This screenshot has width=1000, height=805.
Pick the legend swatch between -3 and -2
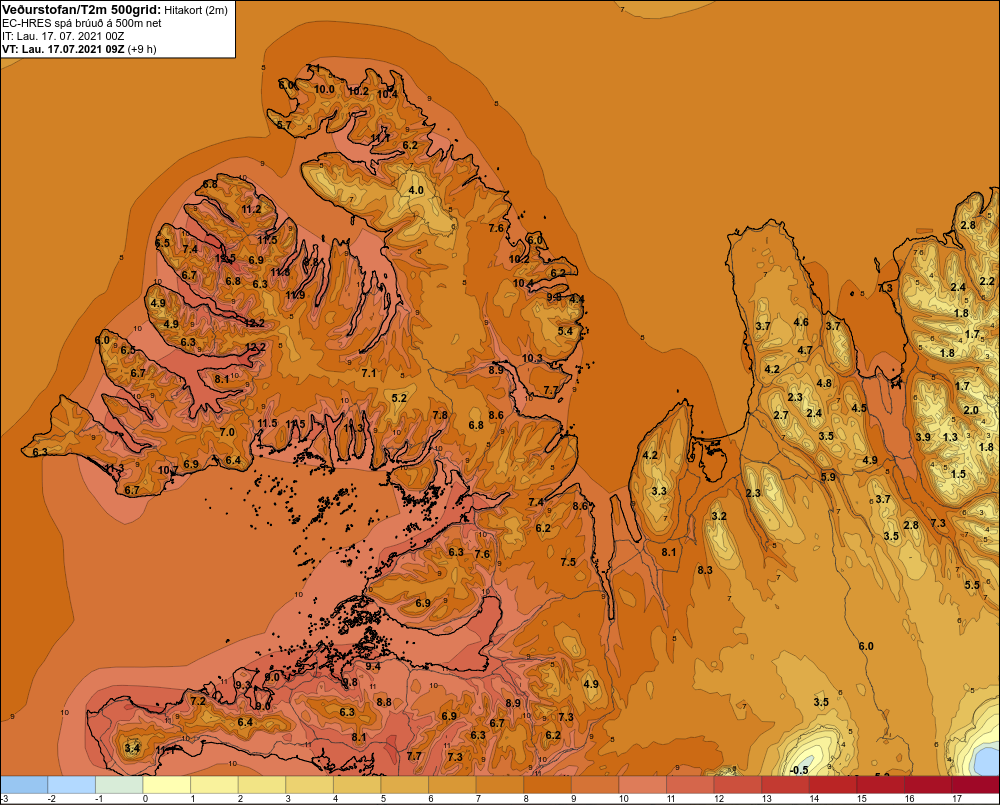point(24,785)
